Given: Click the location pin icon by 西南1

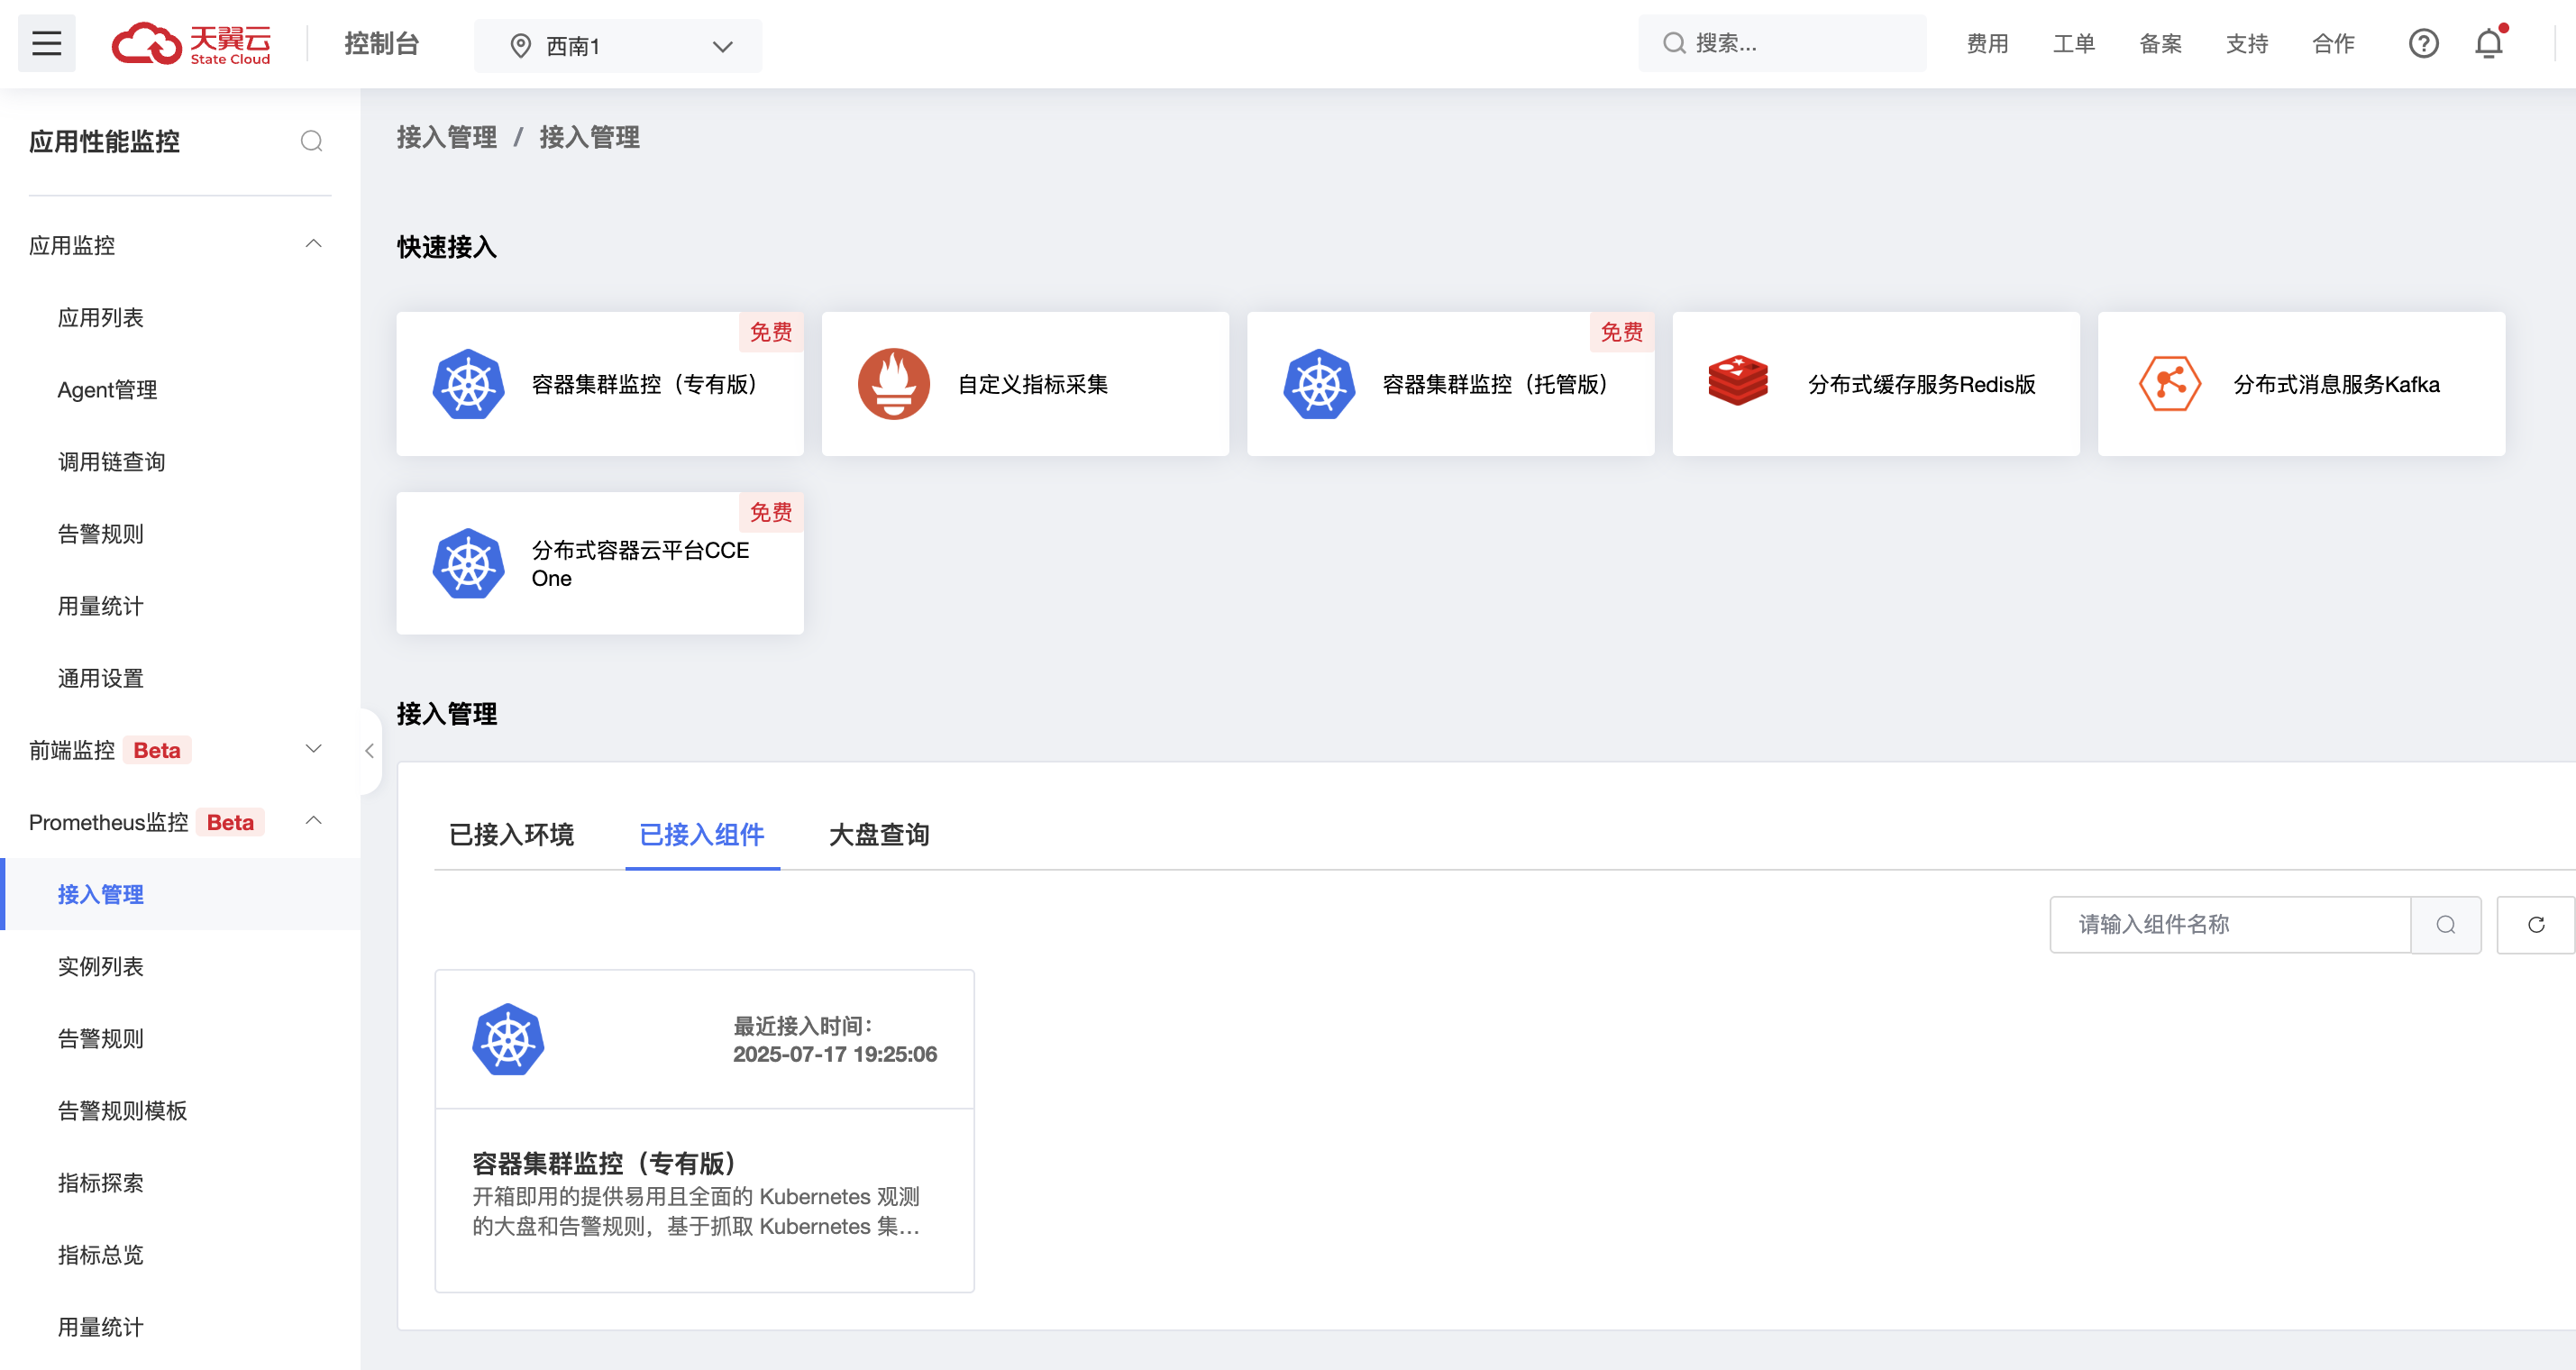Looking at the screenshot, I should (x=520, y=46).
